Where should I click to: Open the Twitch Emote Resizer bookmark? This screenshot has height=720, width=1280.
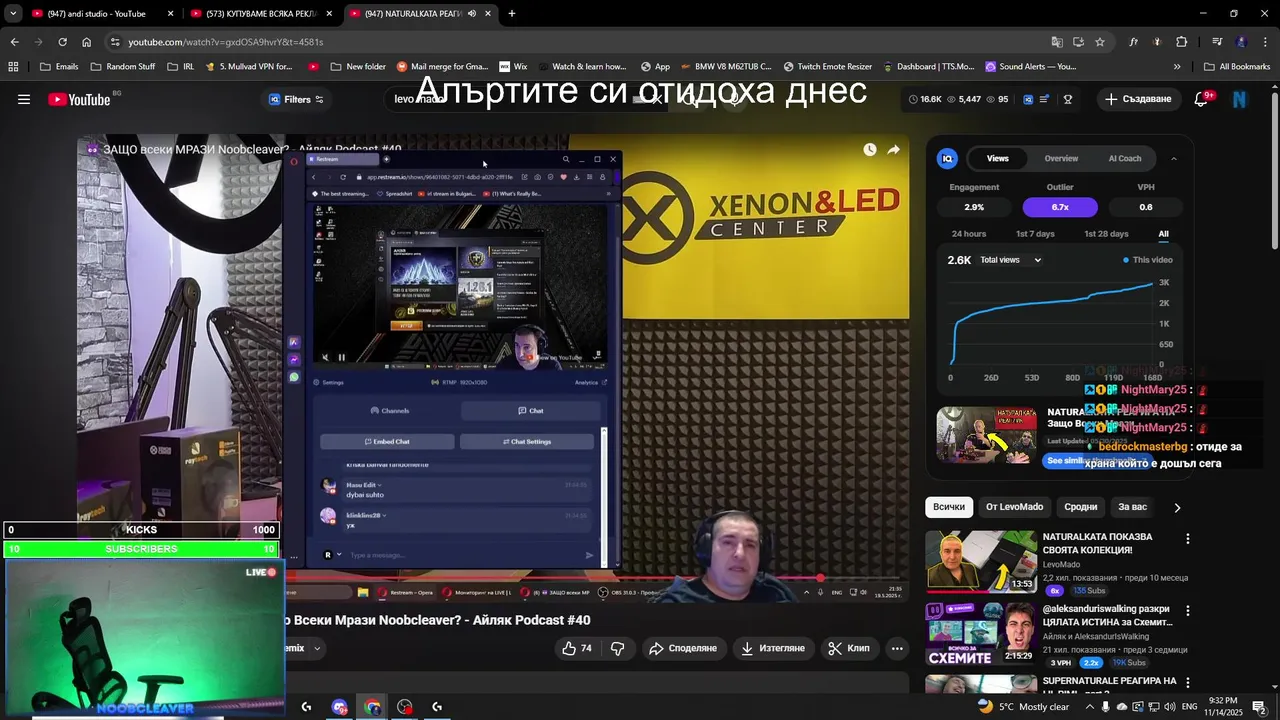[x=827, y=67]
